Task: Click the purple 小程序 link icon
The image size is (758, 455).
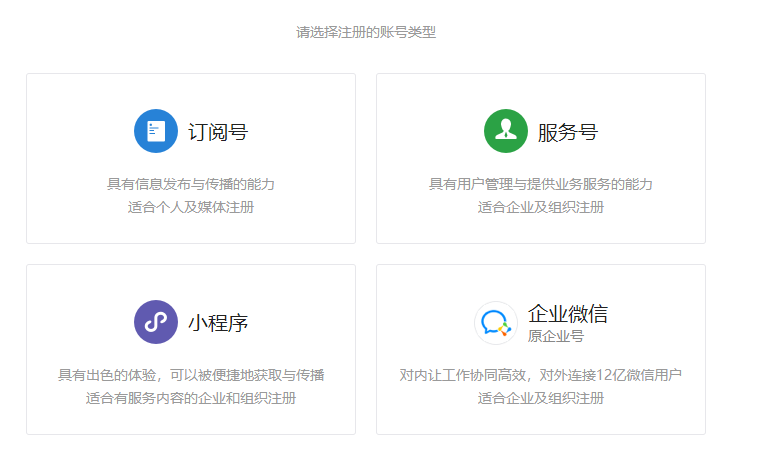Action: [x=156, y=322]
